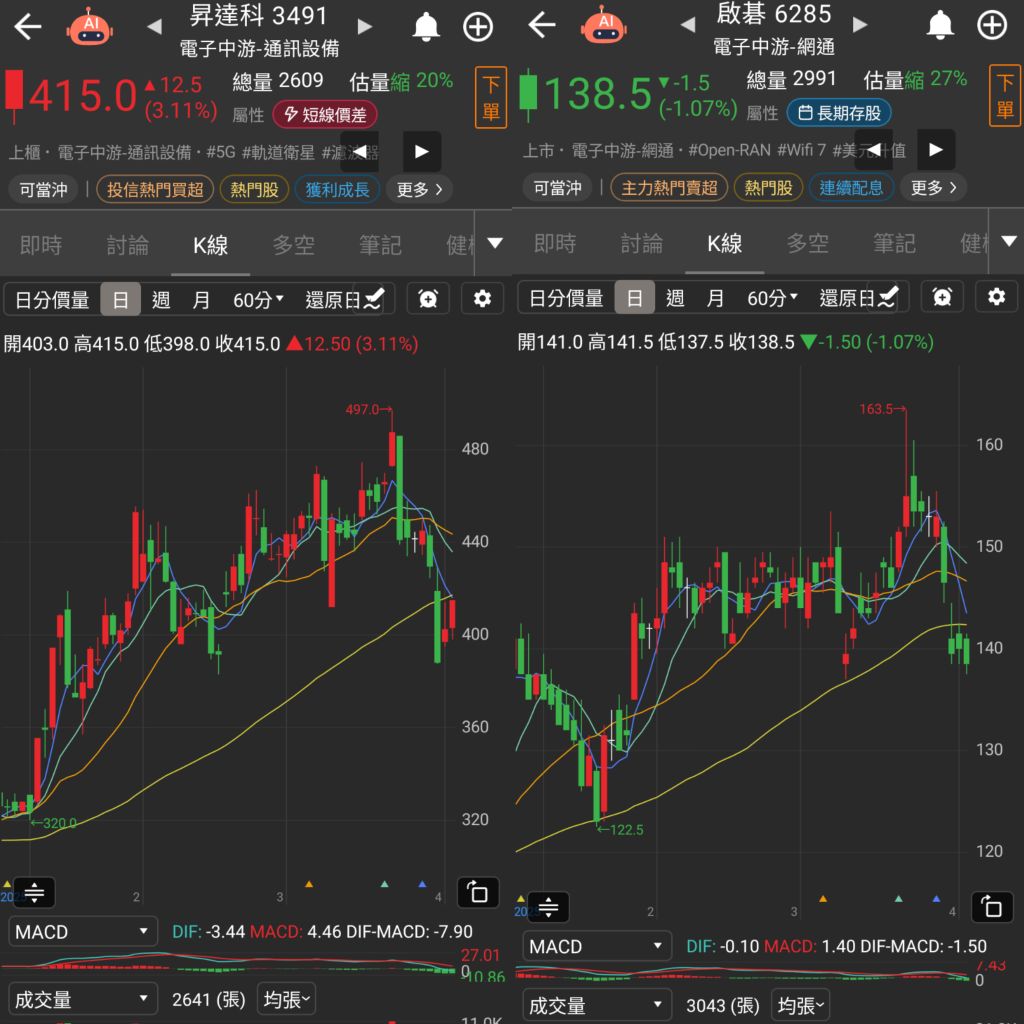Tap 下單 order button for 啟碁

(1004, 95)
